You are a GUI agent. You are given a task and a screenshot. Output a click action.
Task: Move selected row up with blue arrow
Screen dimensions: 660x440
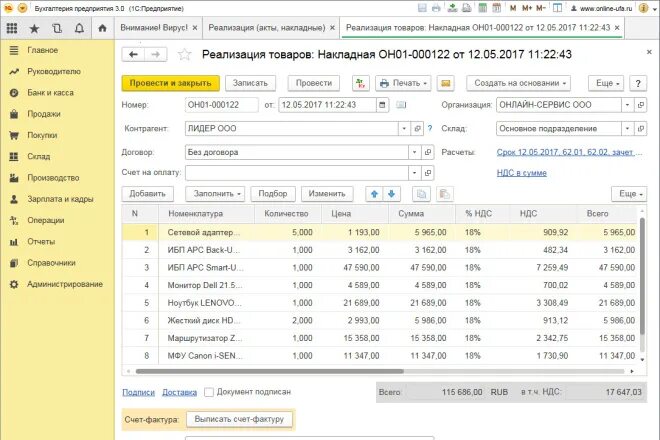(374, 194)
